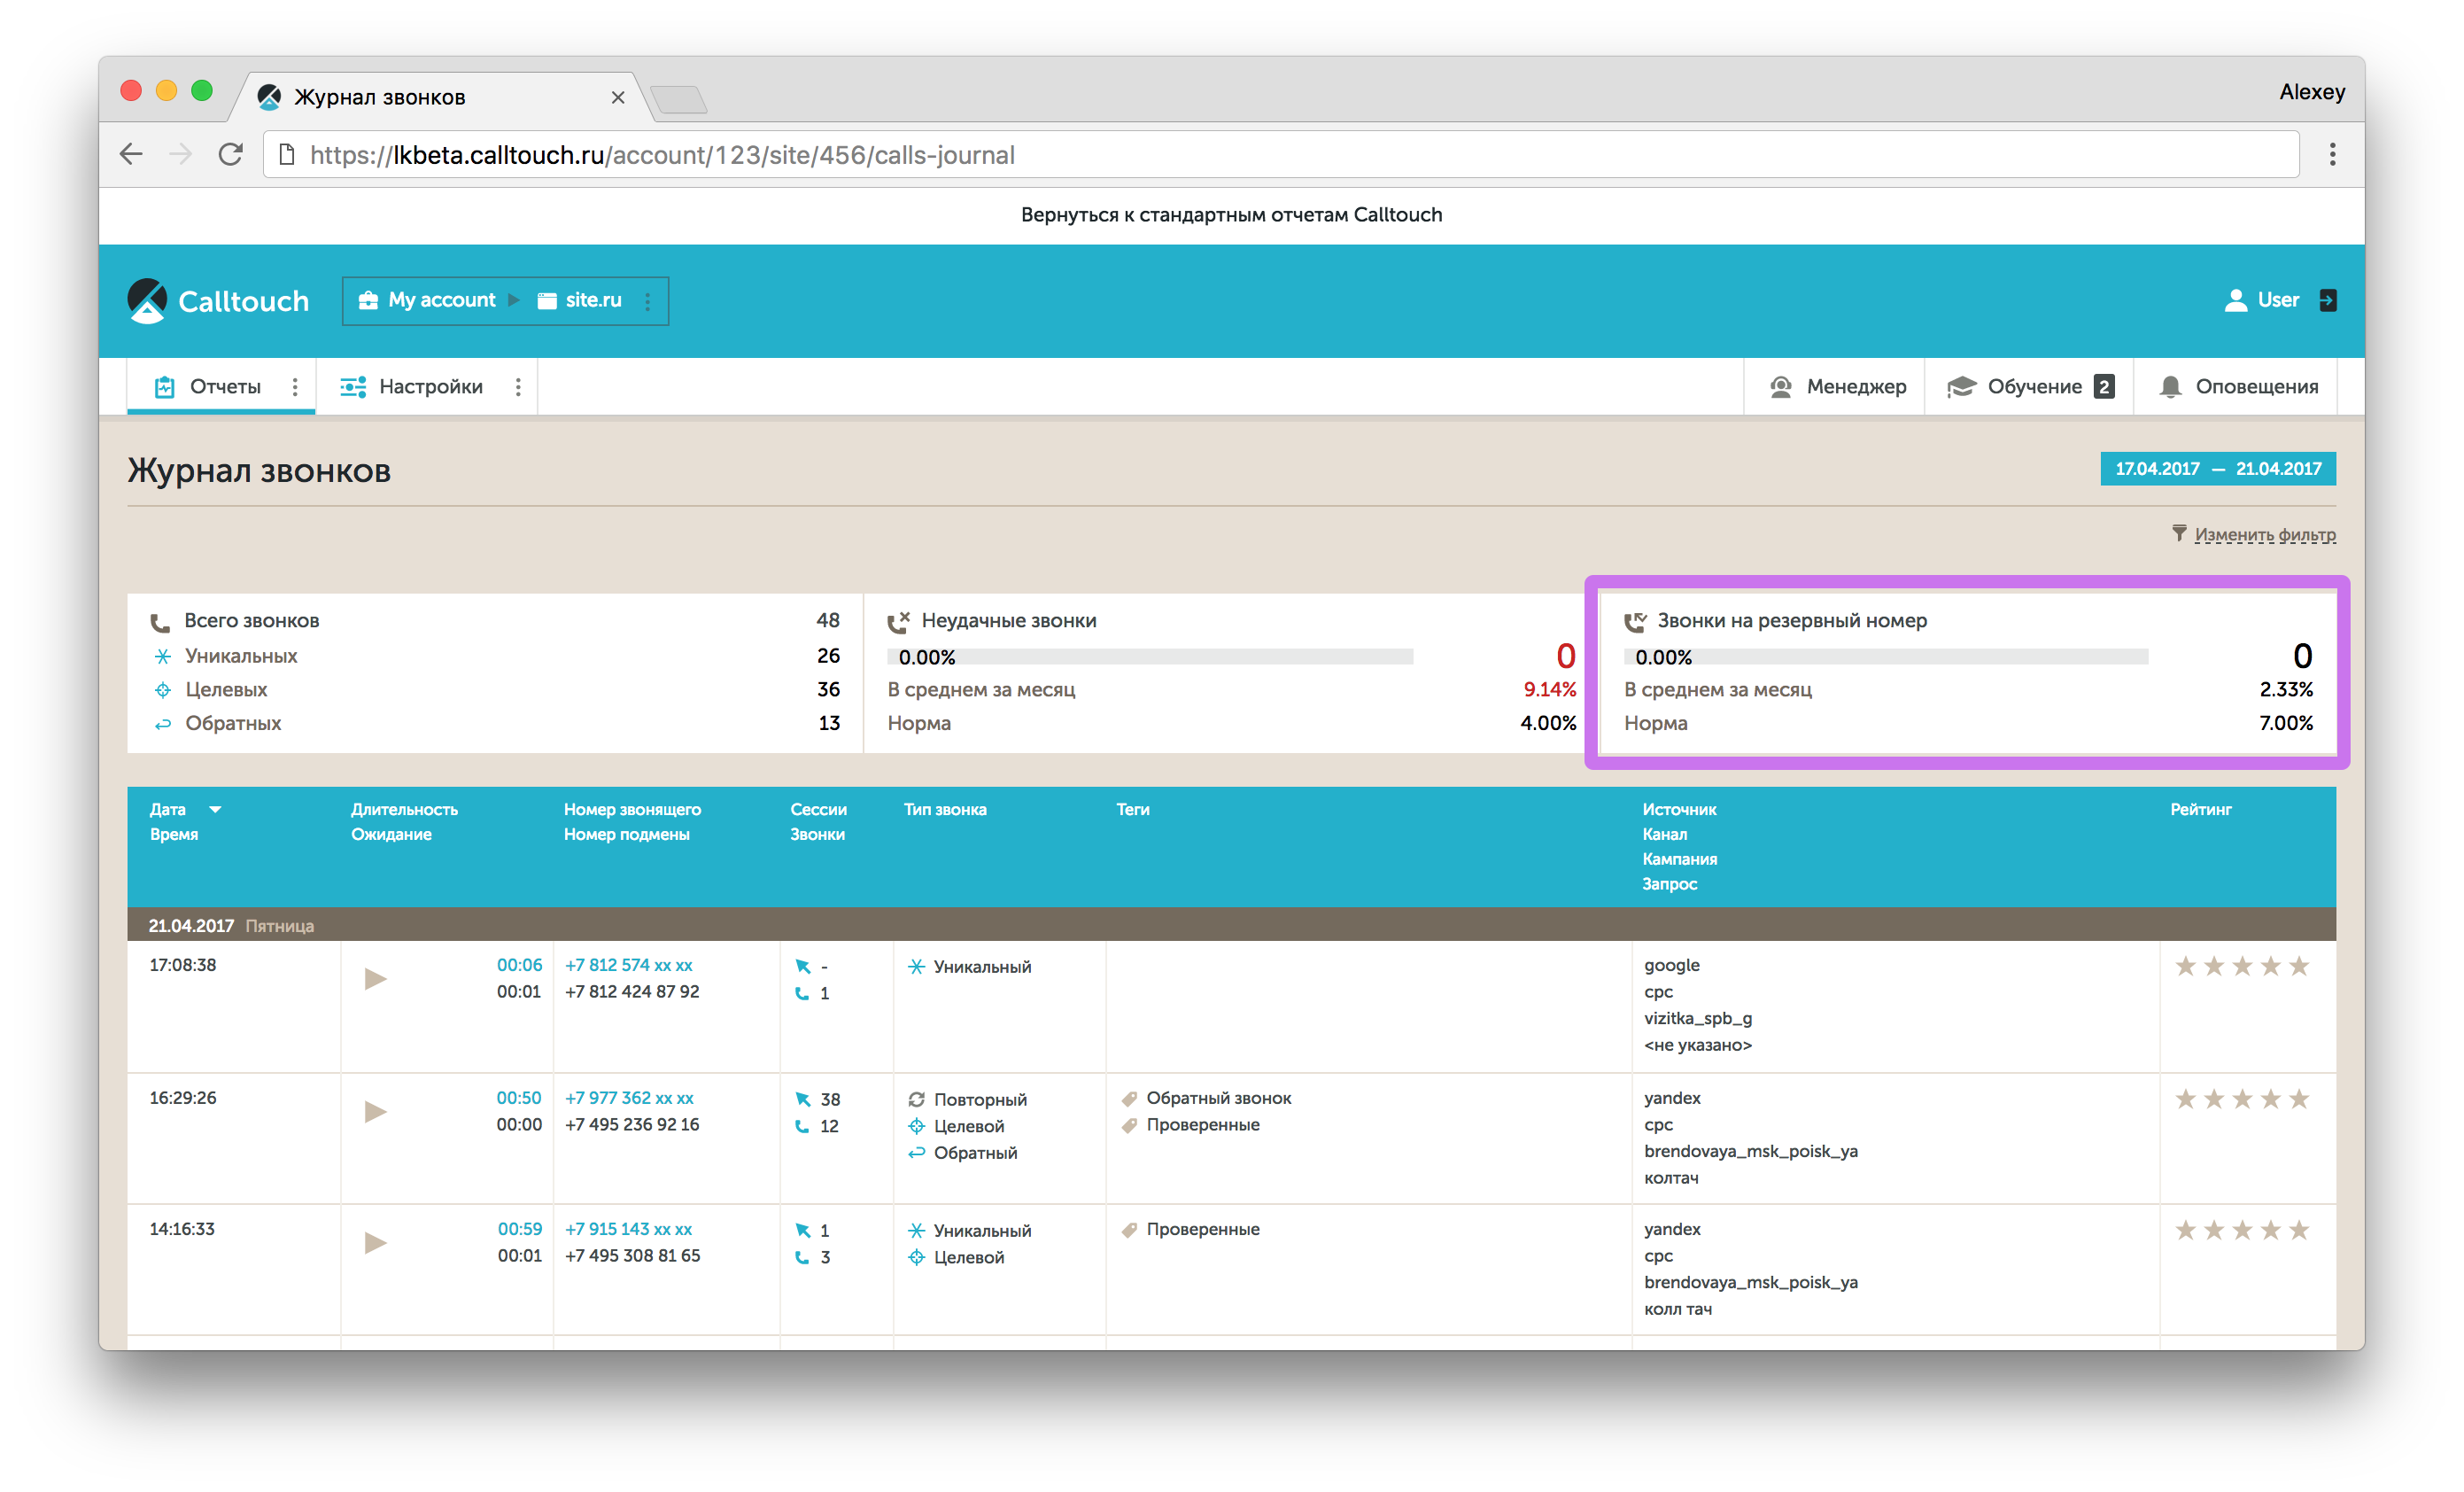The image size is (2464, 1492).
Task: Click source vizitka_spb_g campaign text
Action: (1698, 1018)
